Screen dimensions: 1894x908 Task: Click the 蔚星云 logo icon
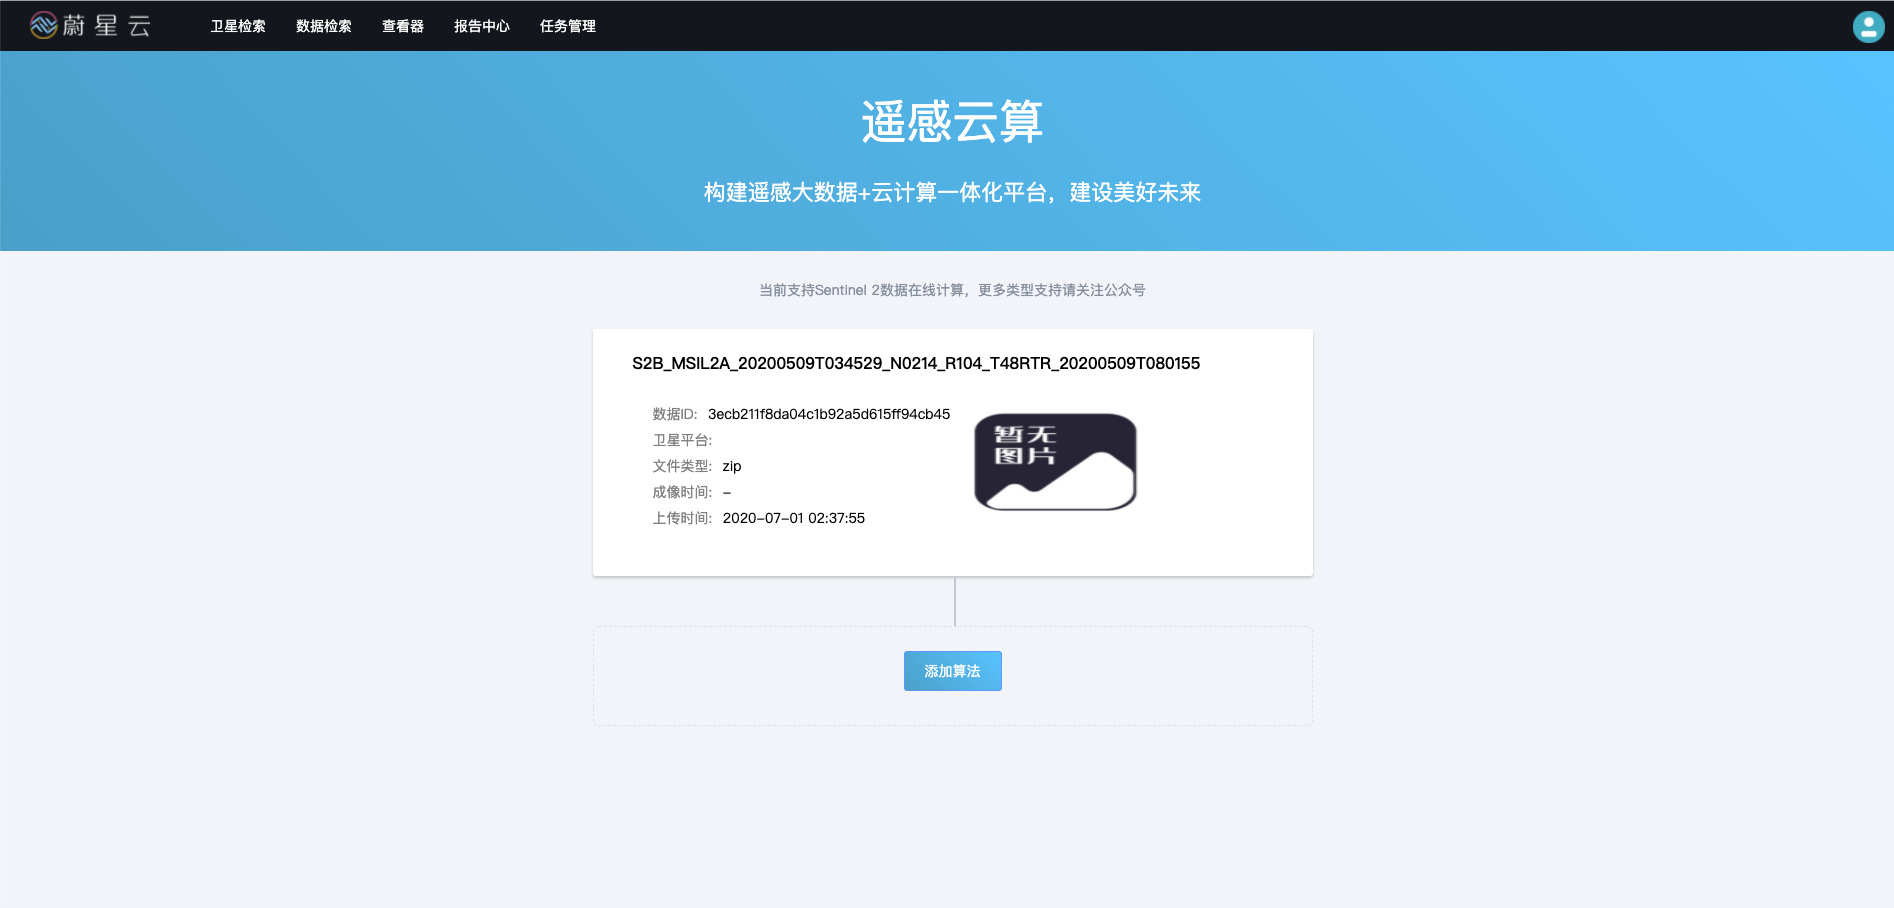(43, 25)
